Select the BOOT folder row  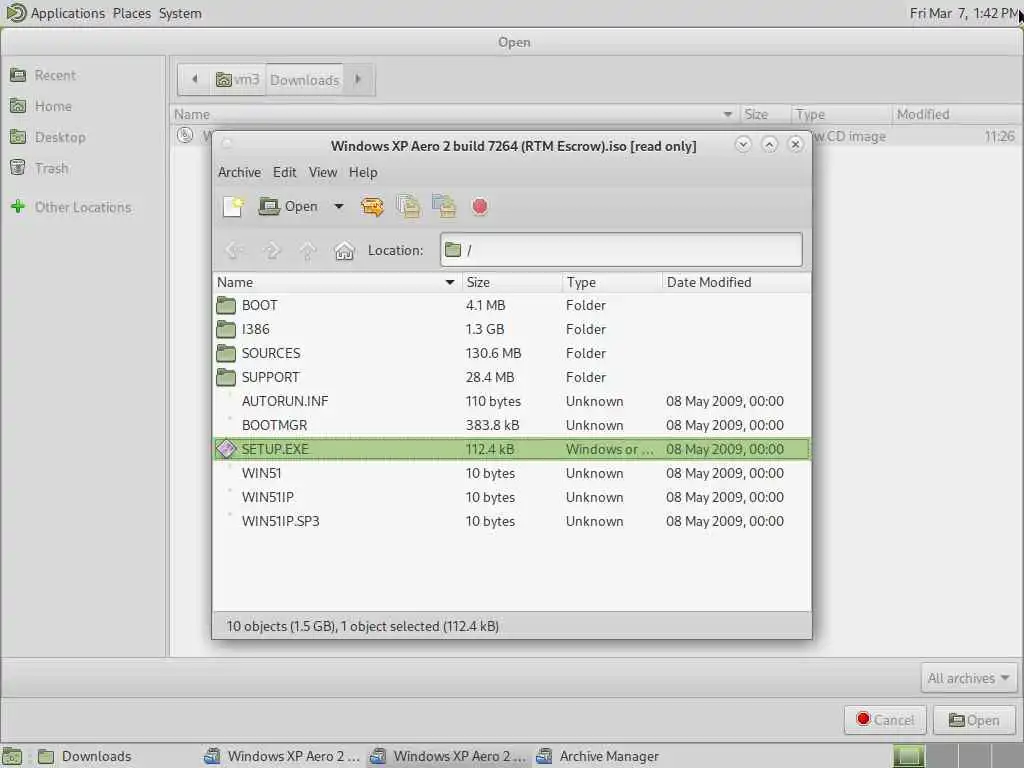coord(511,305)
